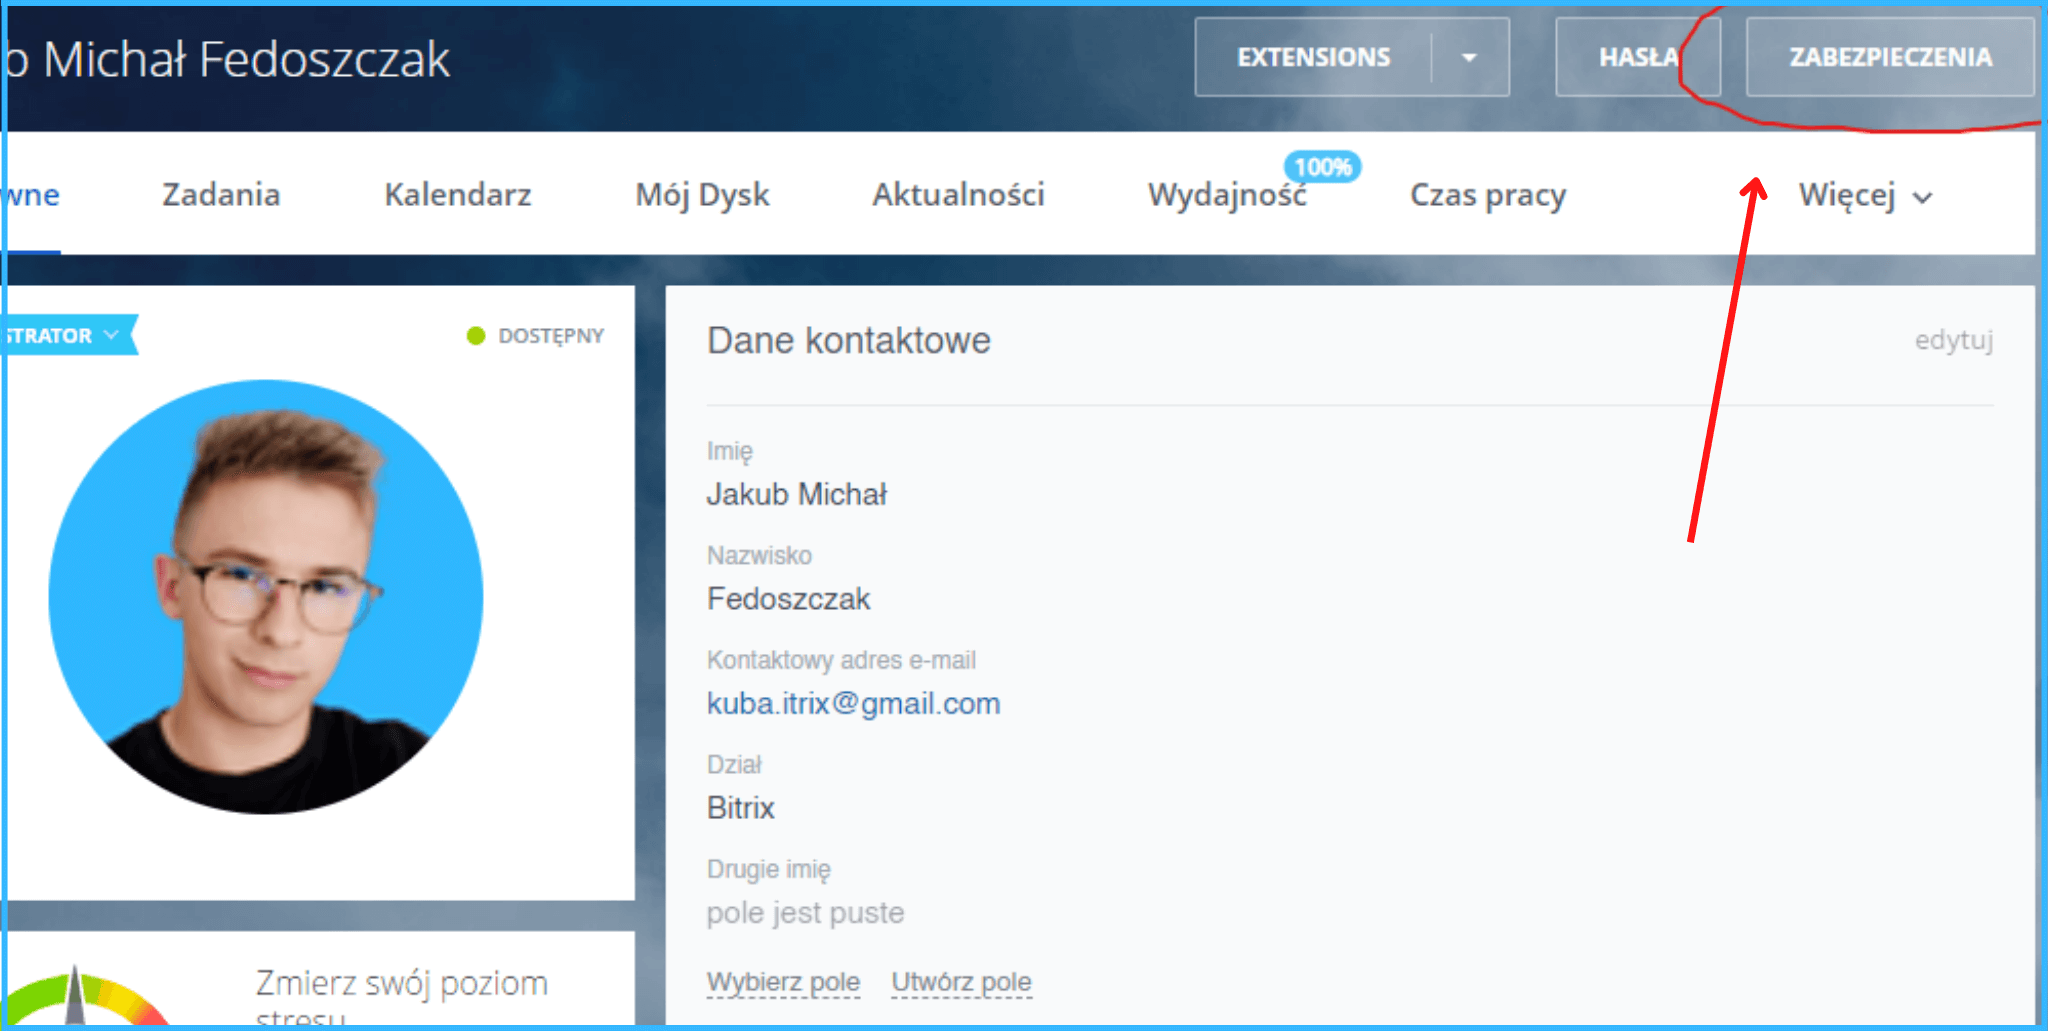
Task: Click the Utwórz pole link
Action: pos(961,982)
